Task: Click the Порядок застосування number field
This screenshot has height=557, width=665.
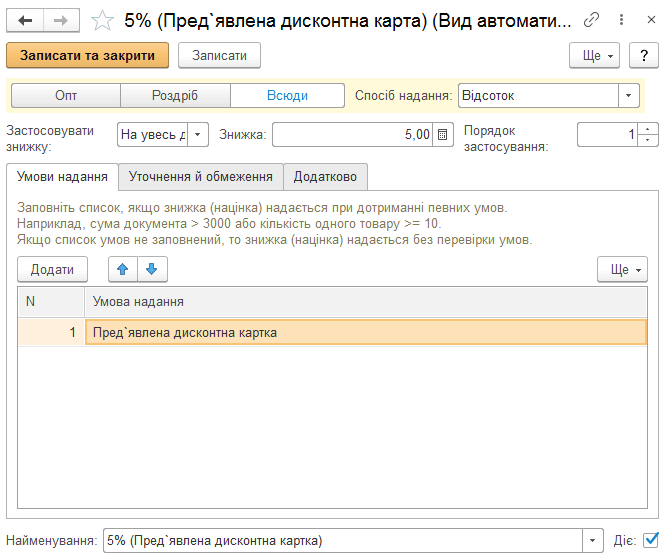Action: click(x=607, y=135)
